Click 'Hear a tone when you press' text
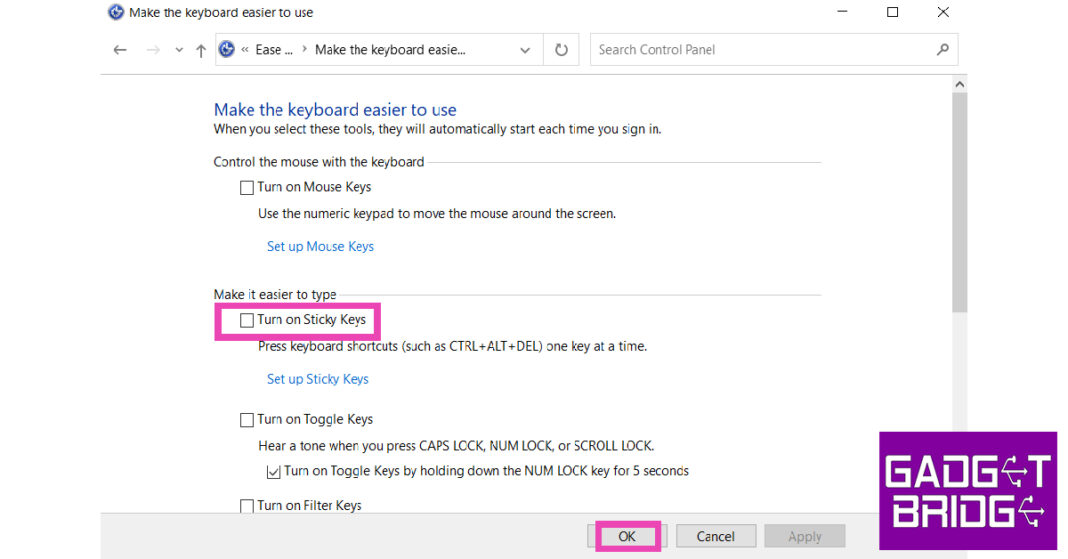 [x=456, y=446]
